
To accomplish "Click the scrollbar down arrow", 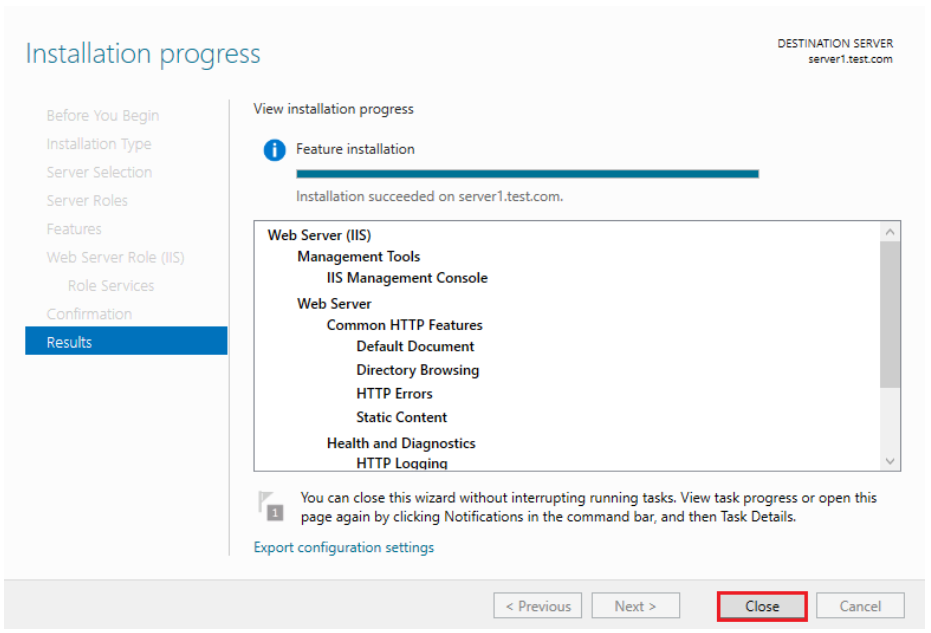I will pos(890,460).
